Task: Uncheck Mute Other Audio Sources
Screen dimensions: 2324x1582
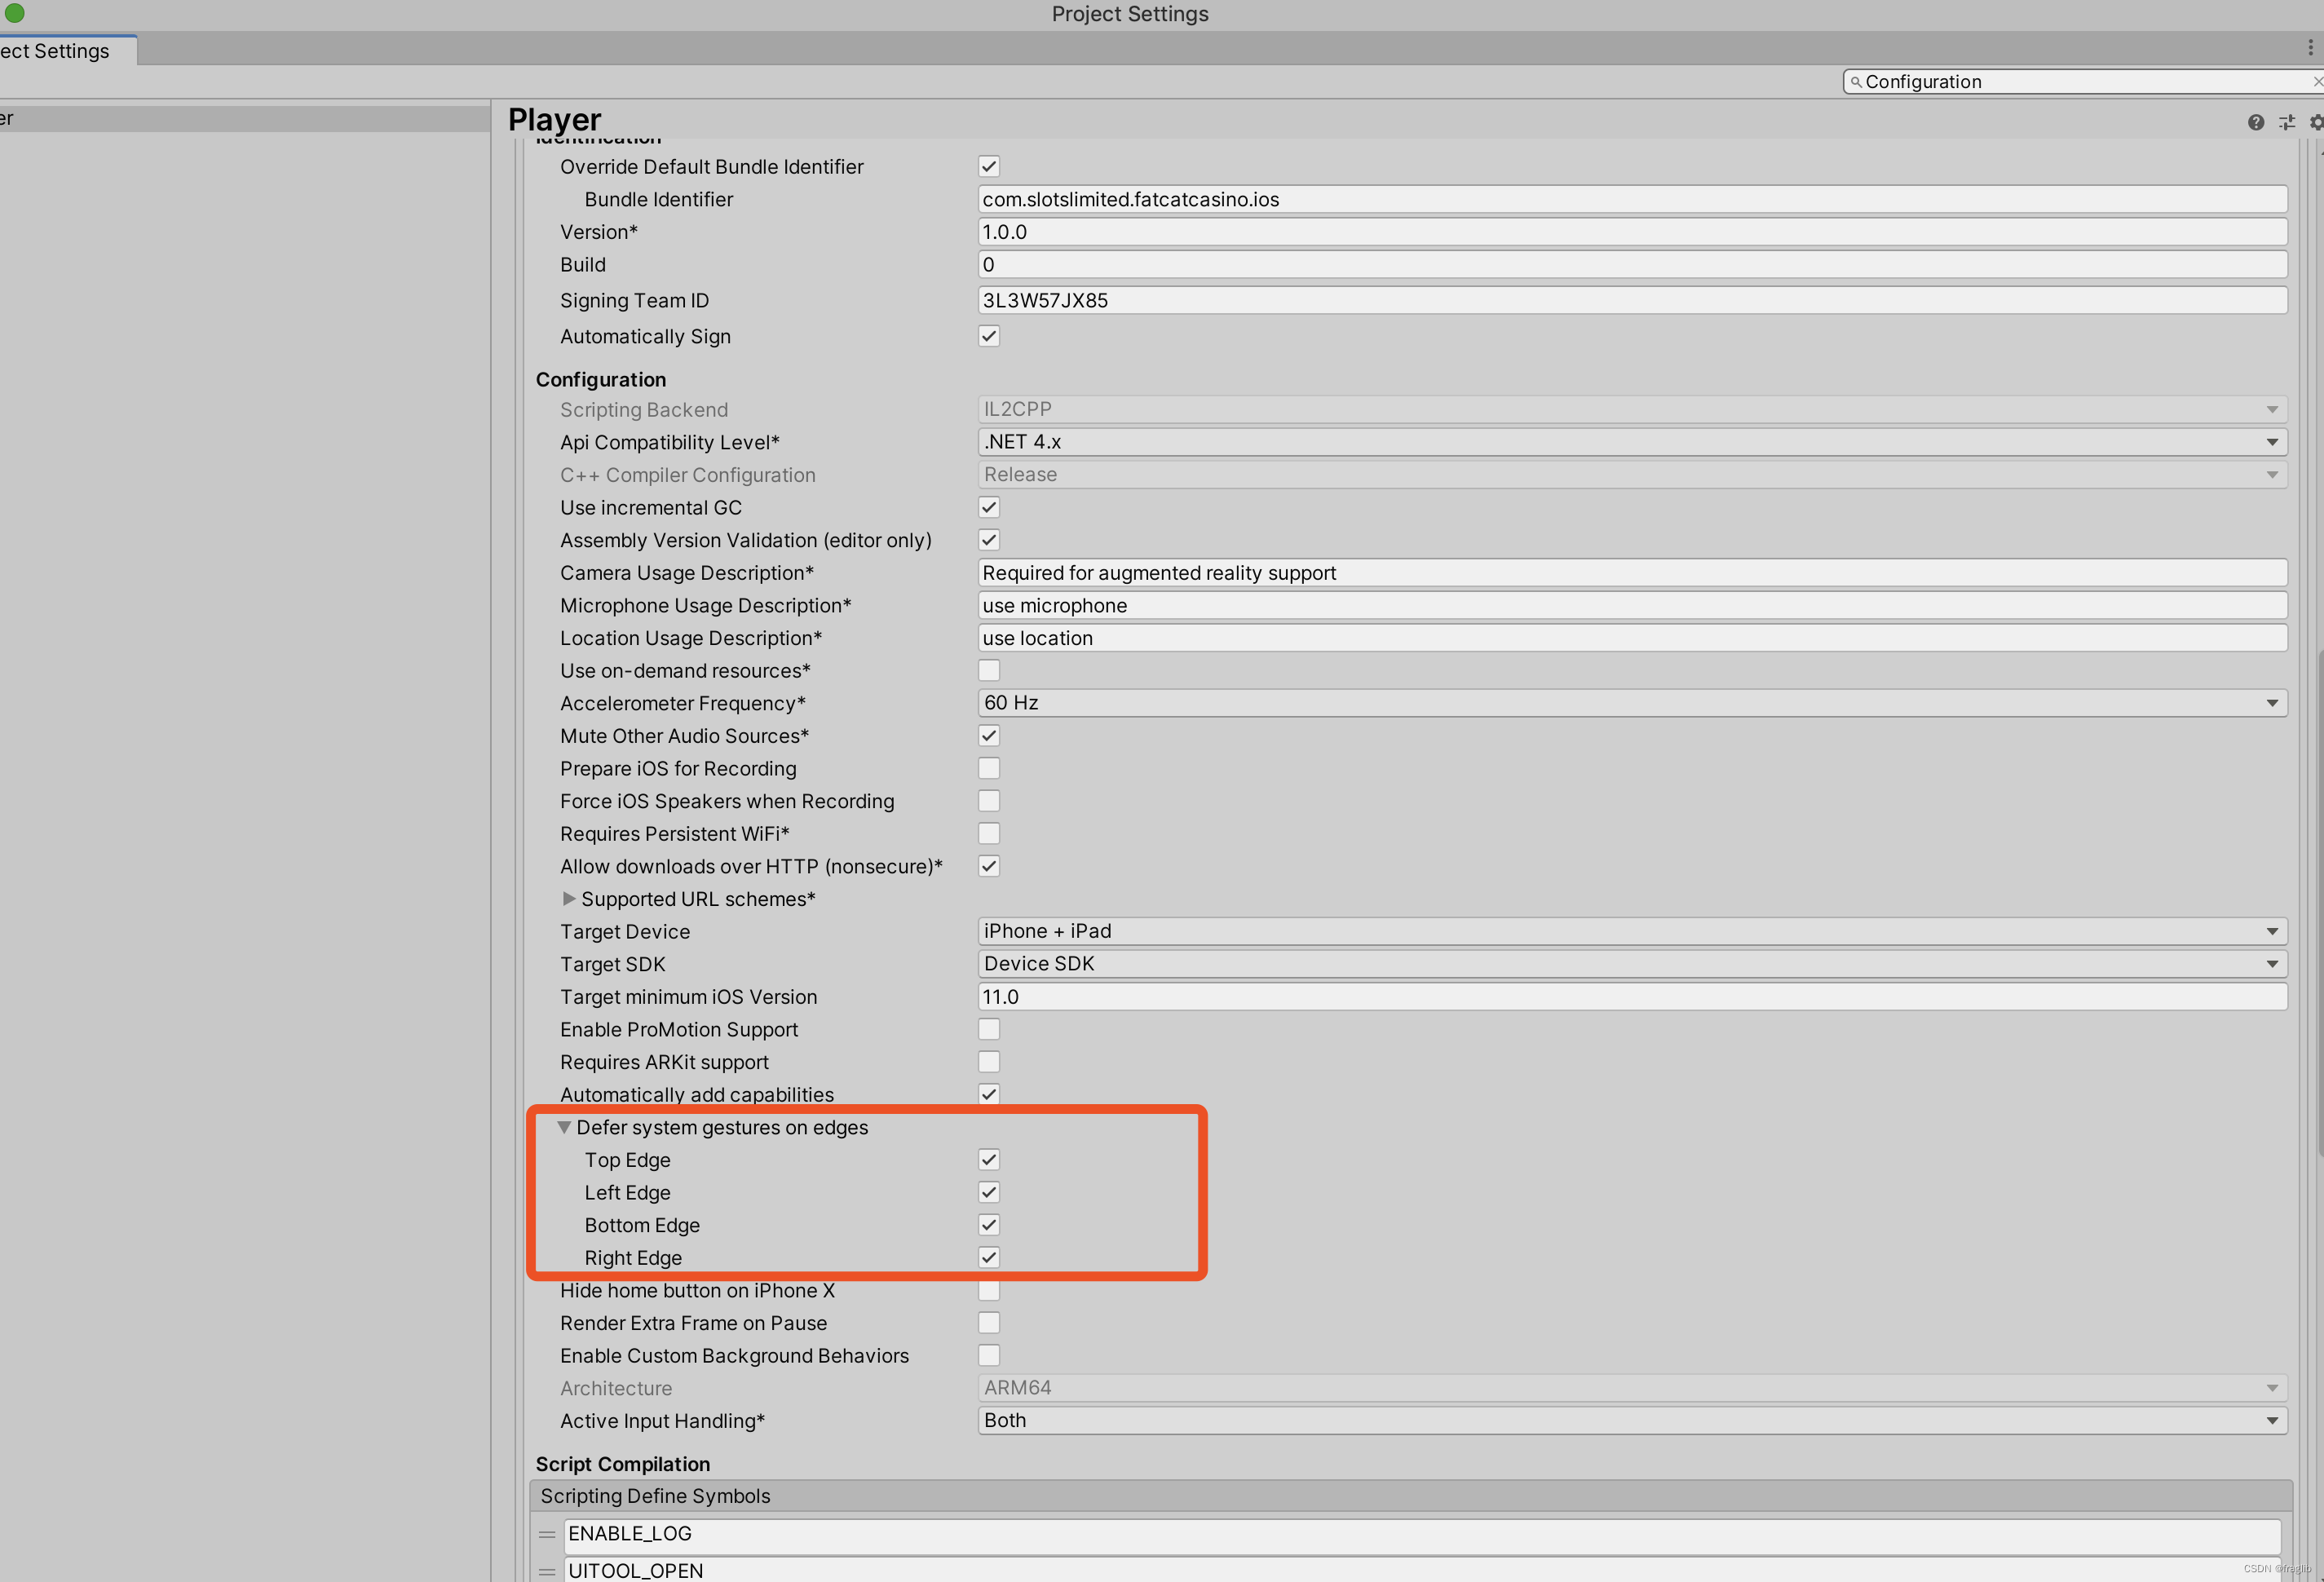Action: [988, 735]
